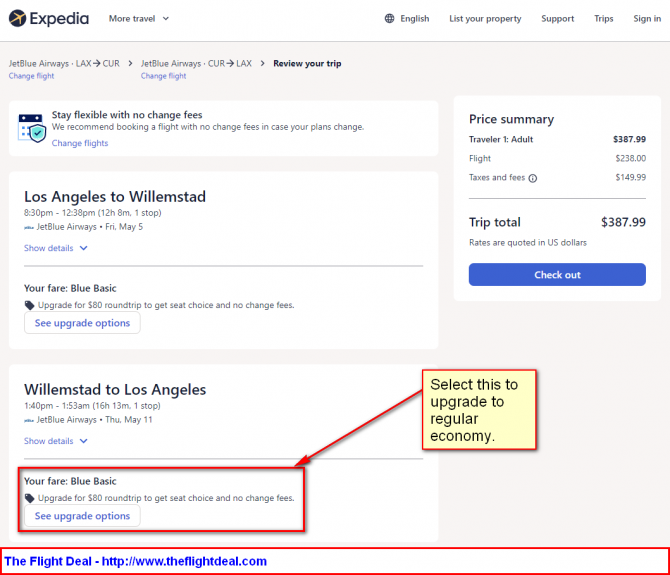Click the globe language icon

click(389, 18)
